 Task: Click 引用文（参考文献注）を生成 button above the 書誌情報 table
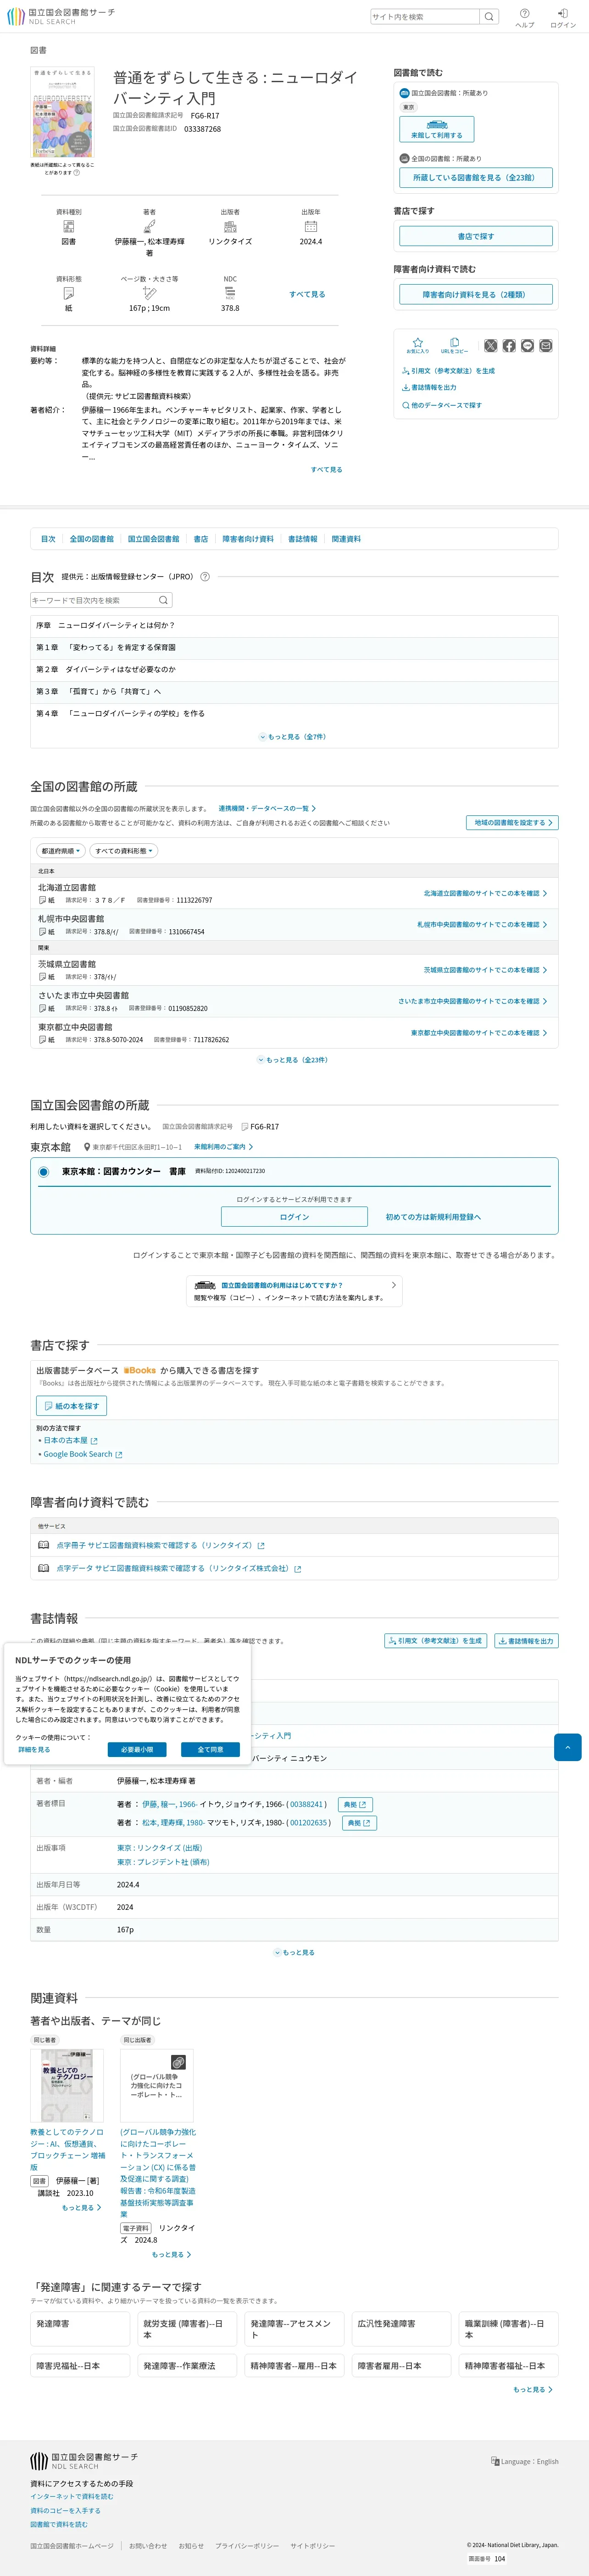point(435,1641)
